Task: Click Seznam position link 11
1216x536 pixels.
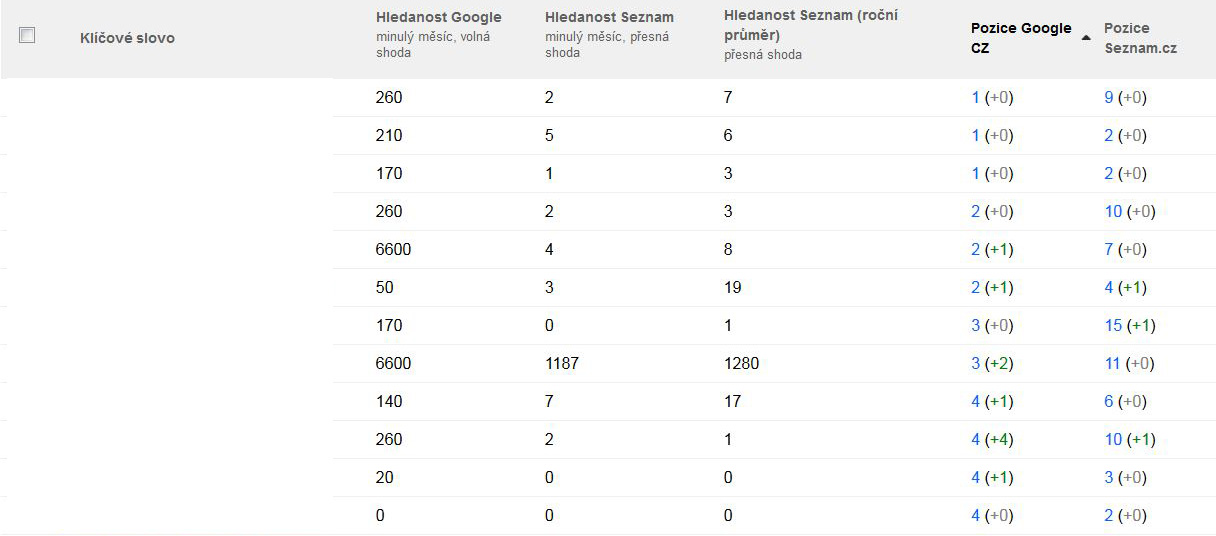Action: pos(1112,364)
